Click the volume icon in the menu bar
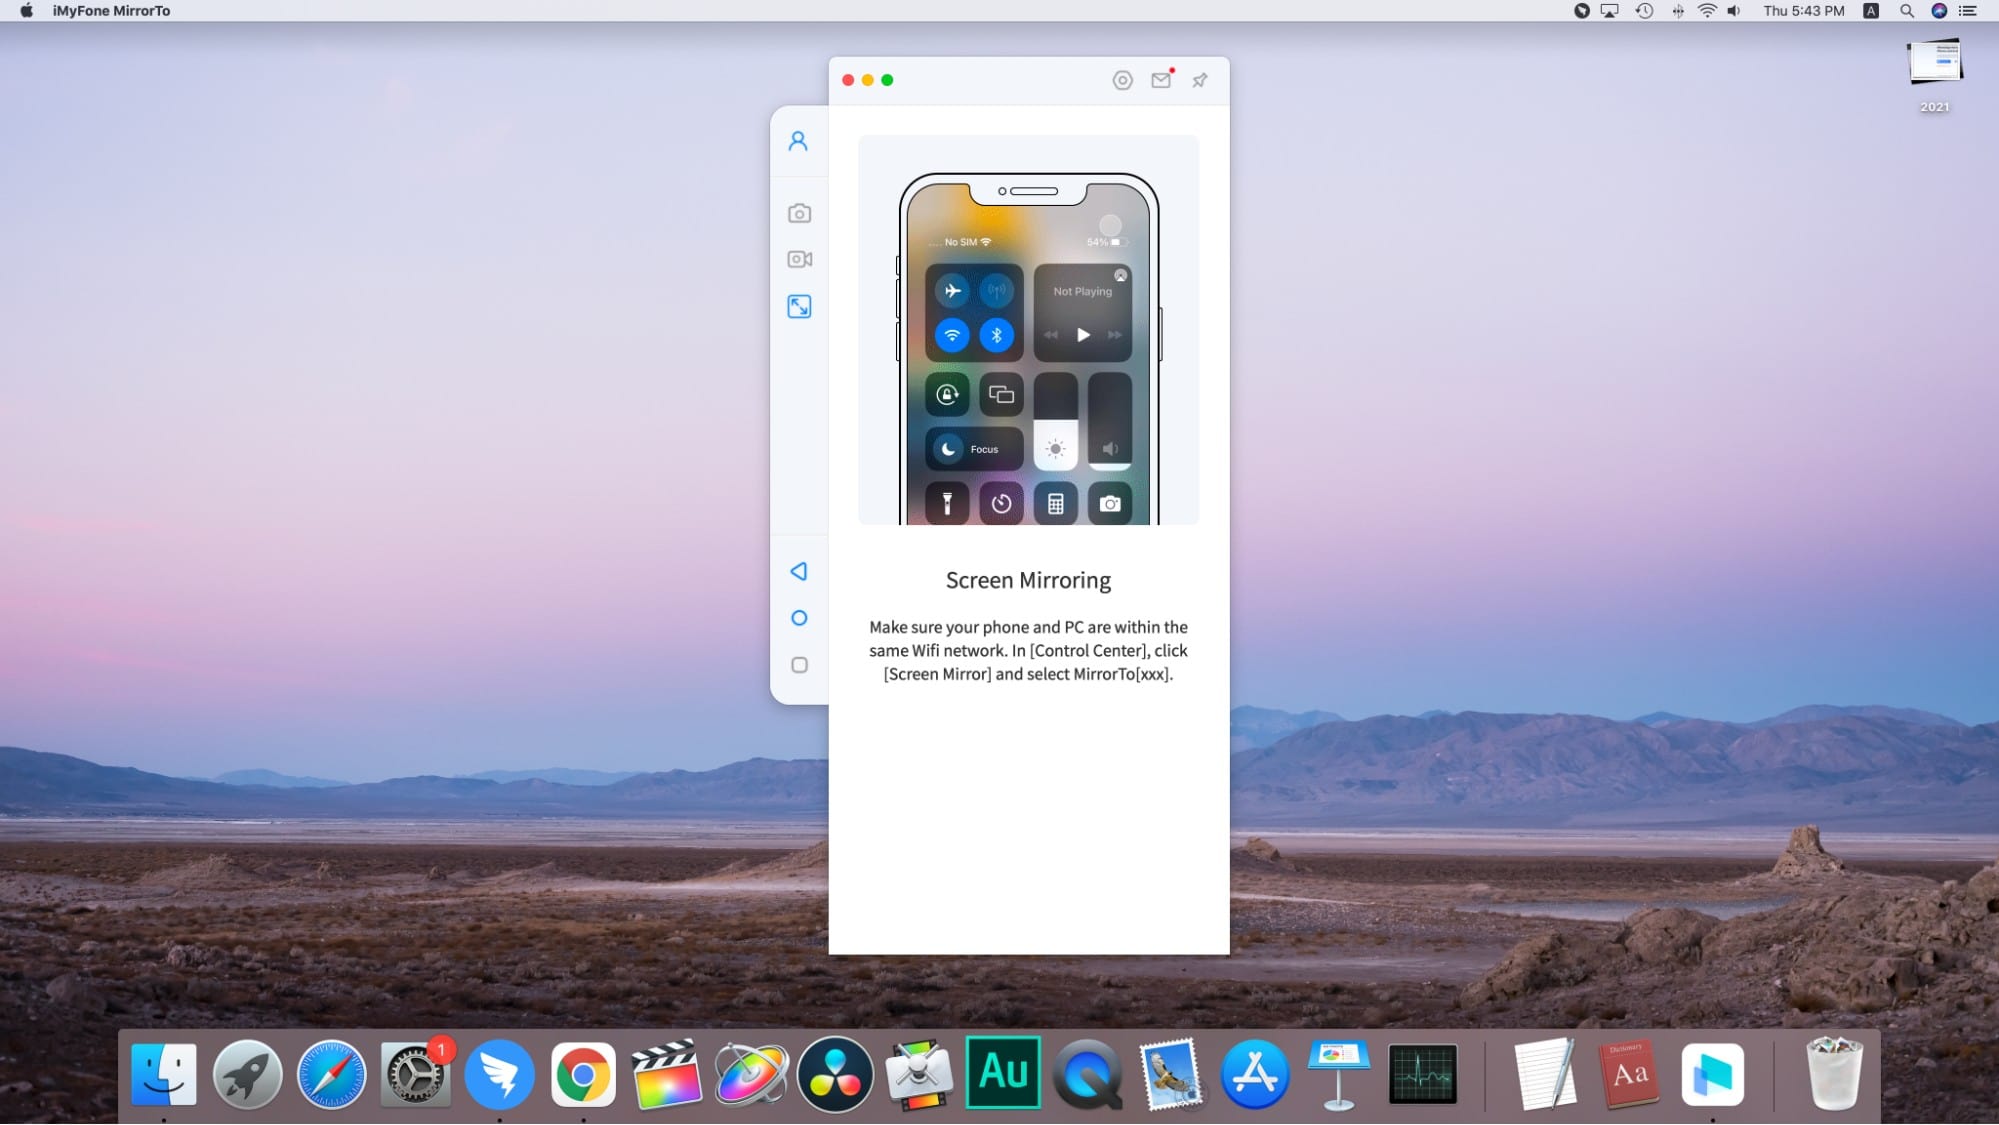Image resolution: width=1999 pixels, height=1125 pixels. (1733, 11)
